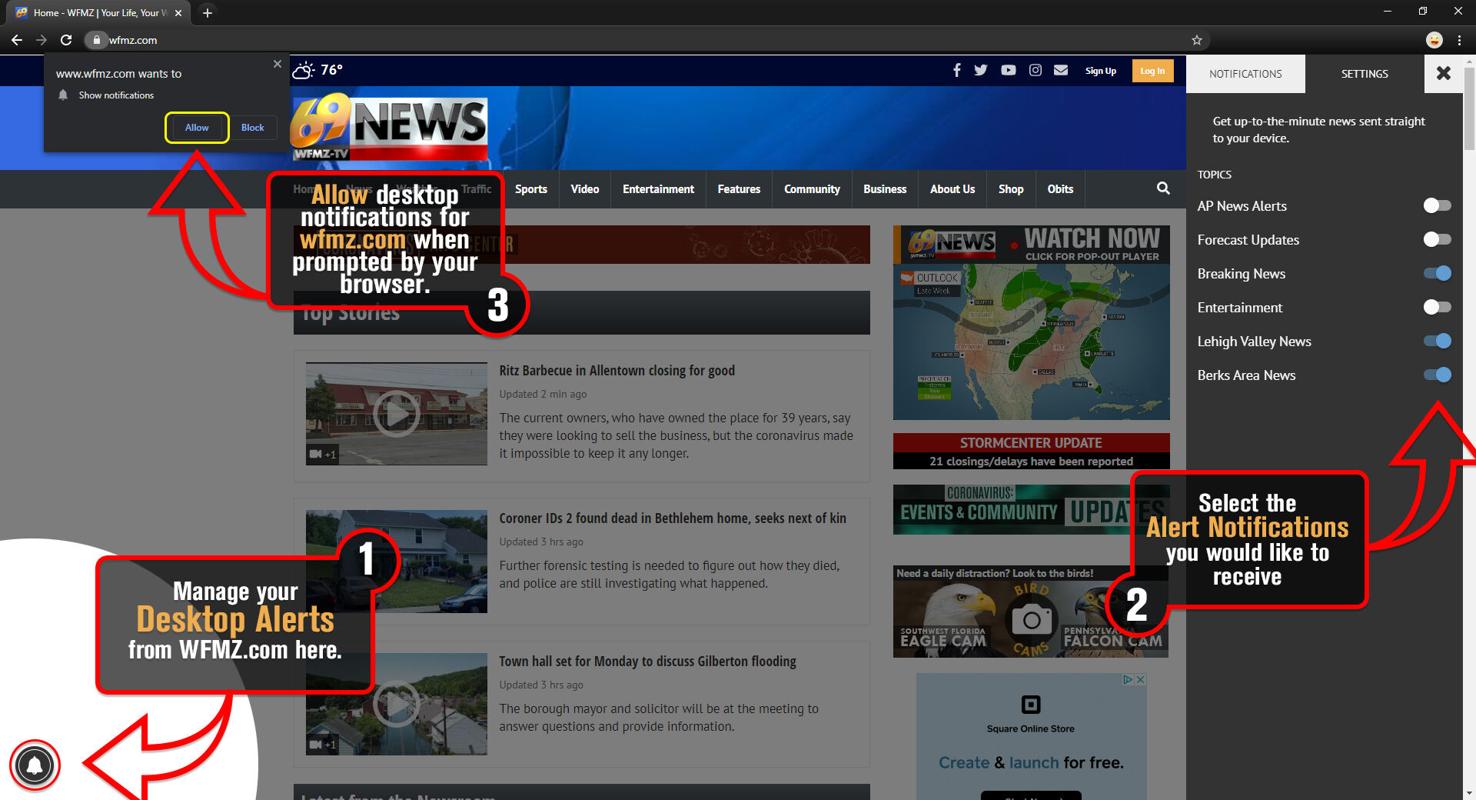Dismiss the notification prompt with its X
Screen dimensions: 1476x800
277,64
